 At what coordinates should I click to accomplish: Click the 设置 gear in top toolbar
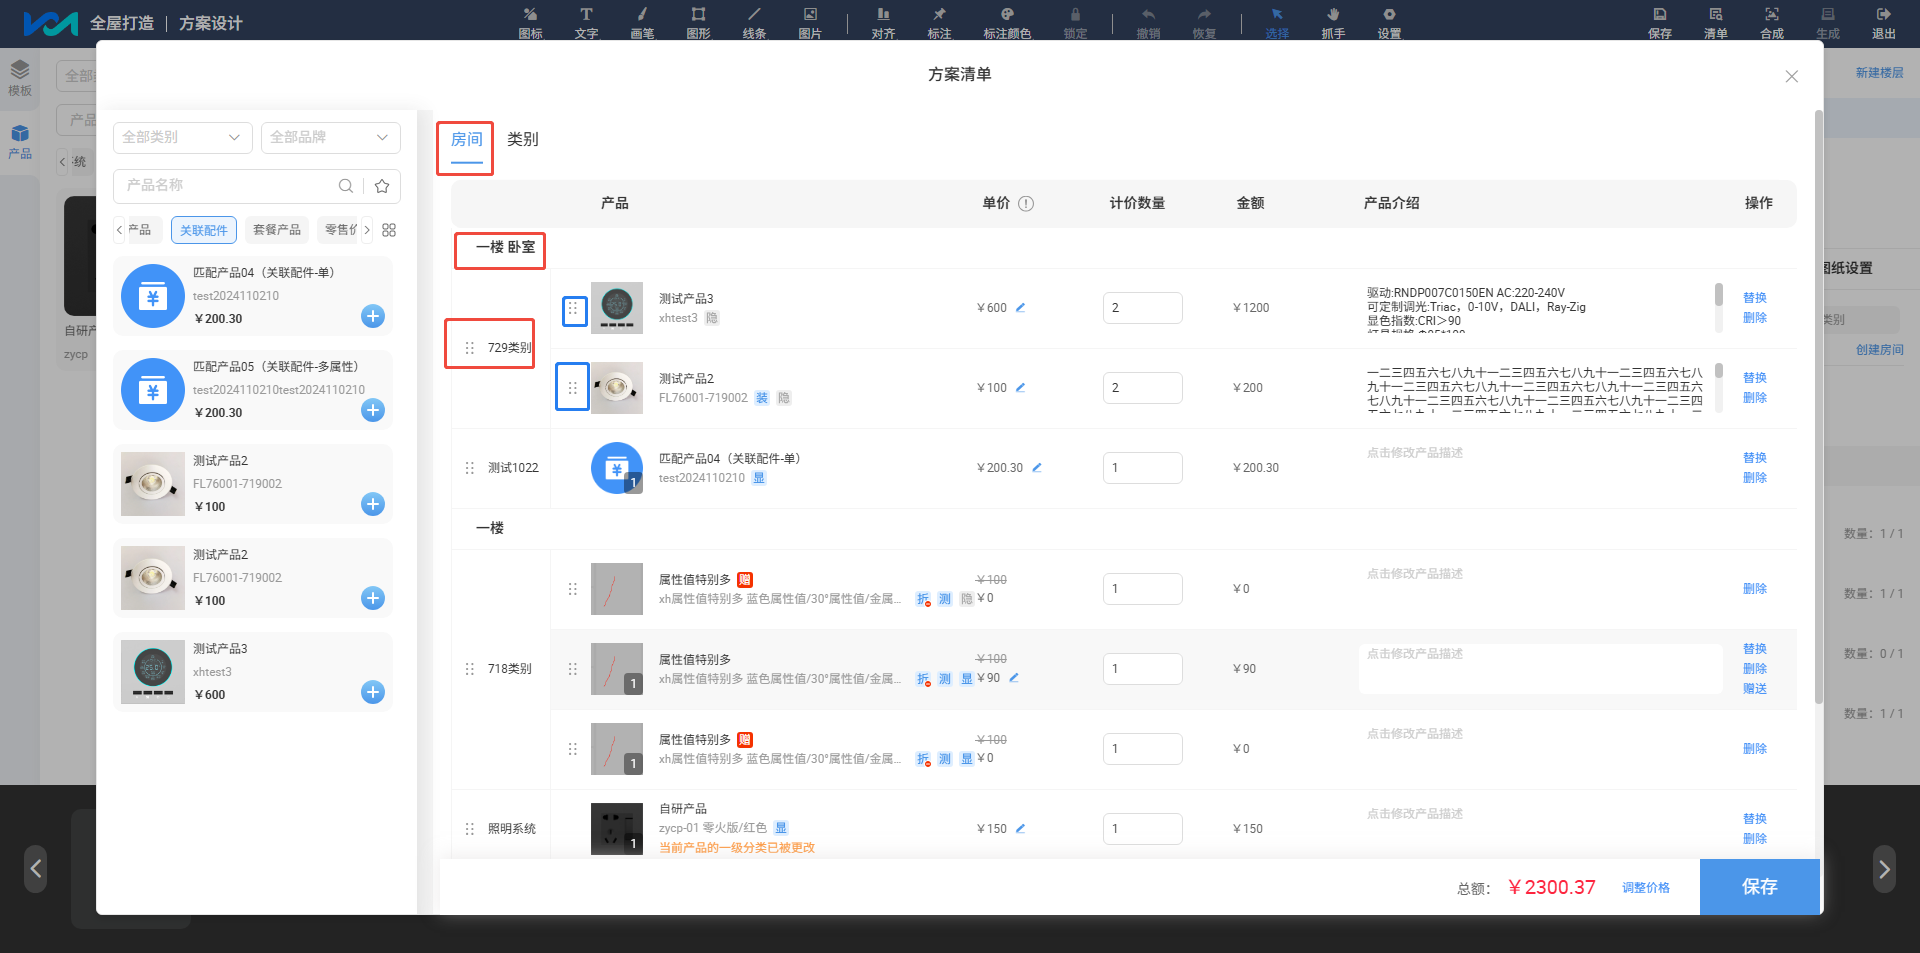point(1389,22)
